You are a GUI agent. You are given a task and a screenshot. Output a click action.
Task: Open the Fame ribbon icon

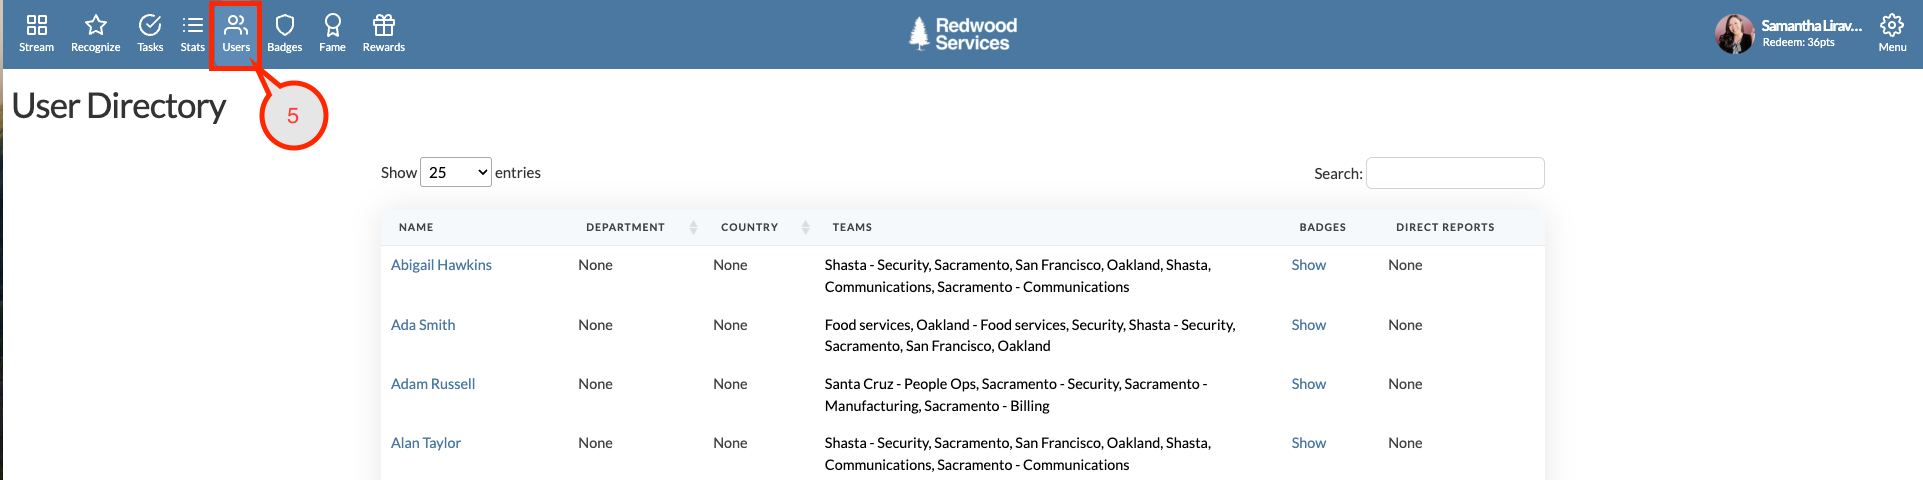coord(332,26)
